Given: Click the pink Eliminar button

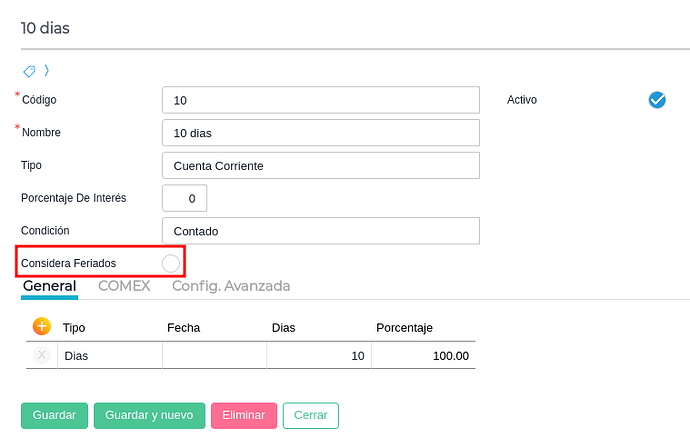Looking at the screenshot, I should (x=243, y=415).
